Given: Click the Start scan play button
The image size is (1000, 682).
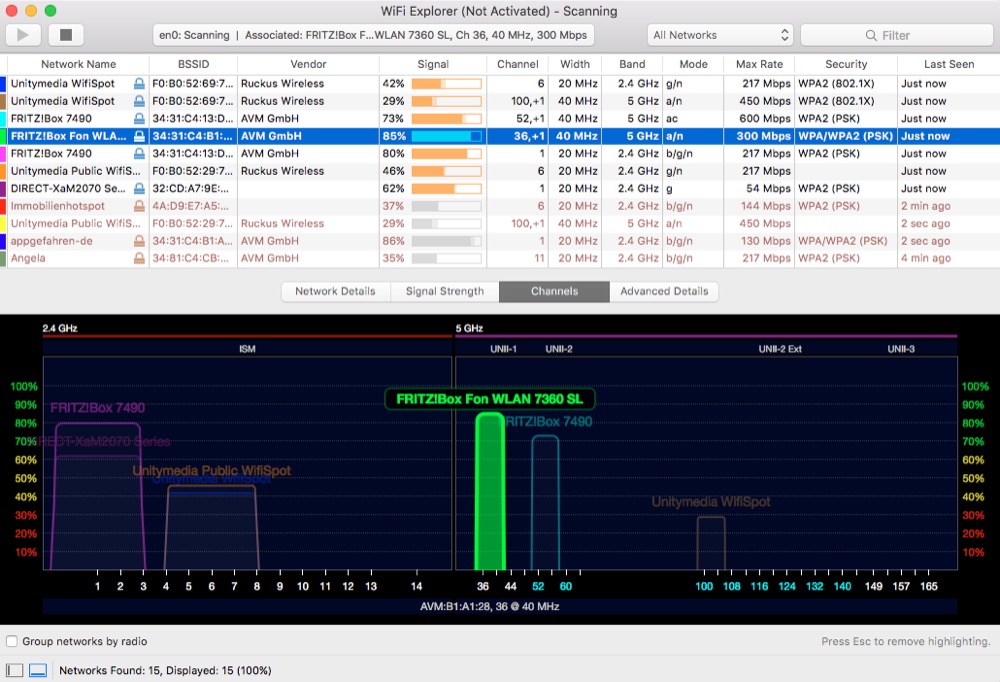Looking at the screenshot, I should tap(24, 35).
